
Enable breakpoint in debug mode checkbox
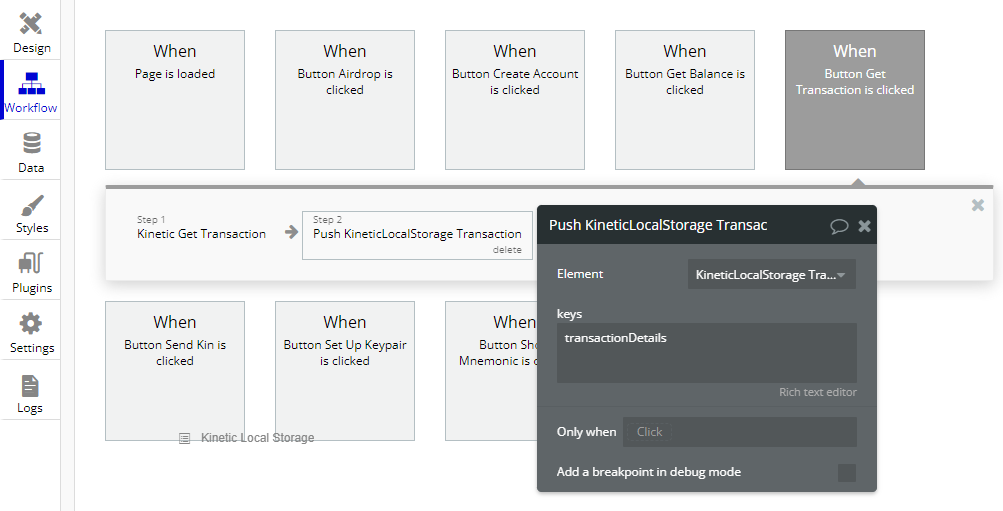(x=846, y=472)
